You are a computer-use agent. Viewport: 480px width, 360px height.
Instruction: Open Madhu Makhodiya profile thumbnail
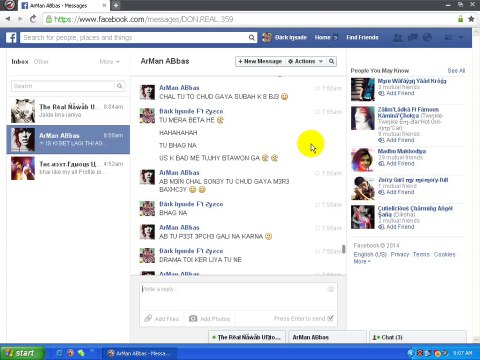click(363, 160)
